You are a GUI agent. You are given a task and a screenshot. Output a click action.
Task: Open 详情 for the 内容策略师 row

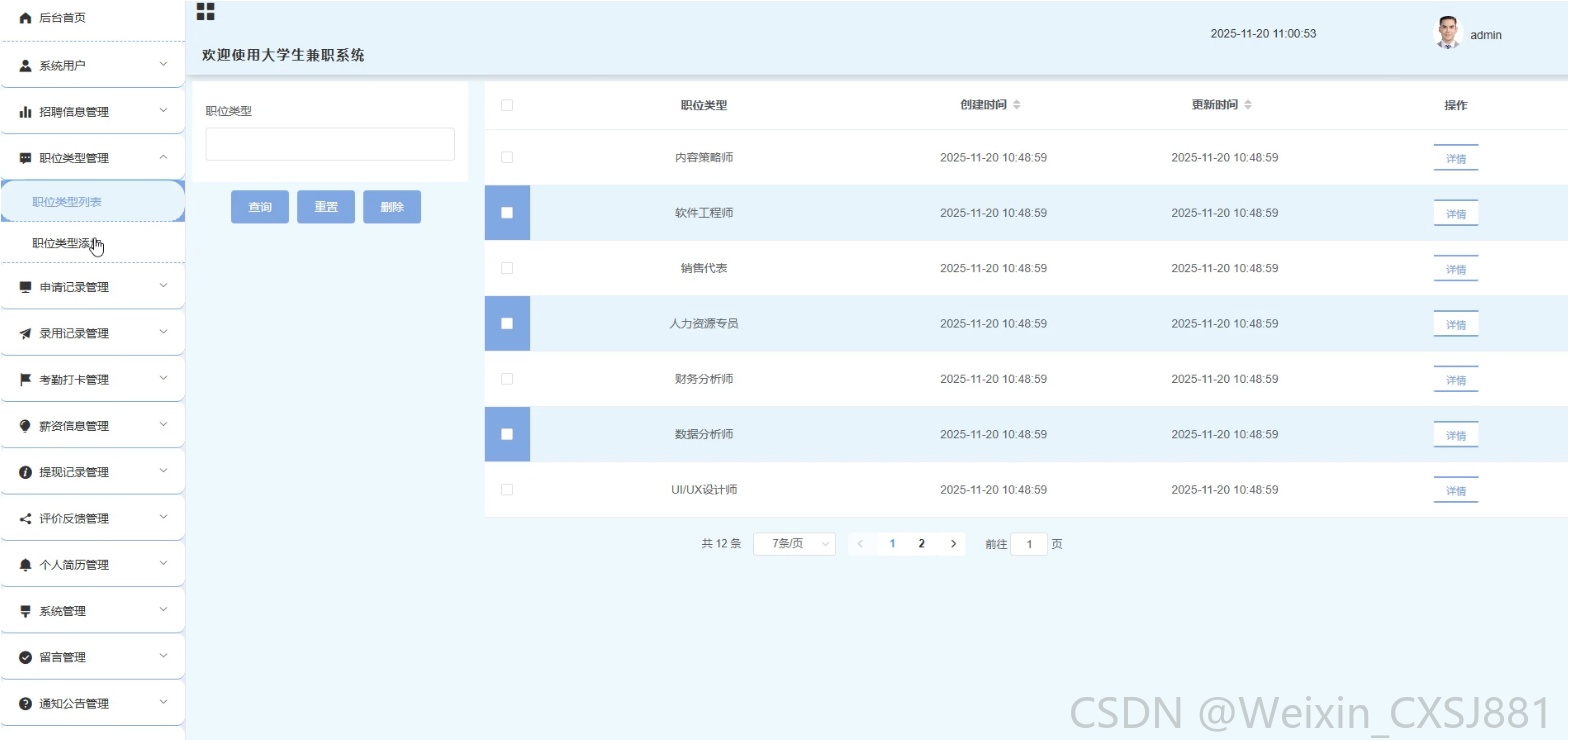(1456, 159)
